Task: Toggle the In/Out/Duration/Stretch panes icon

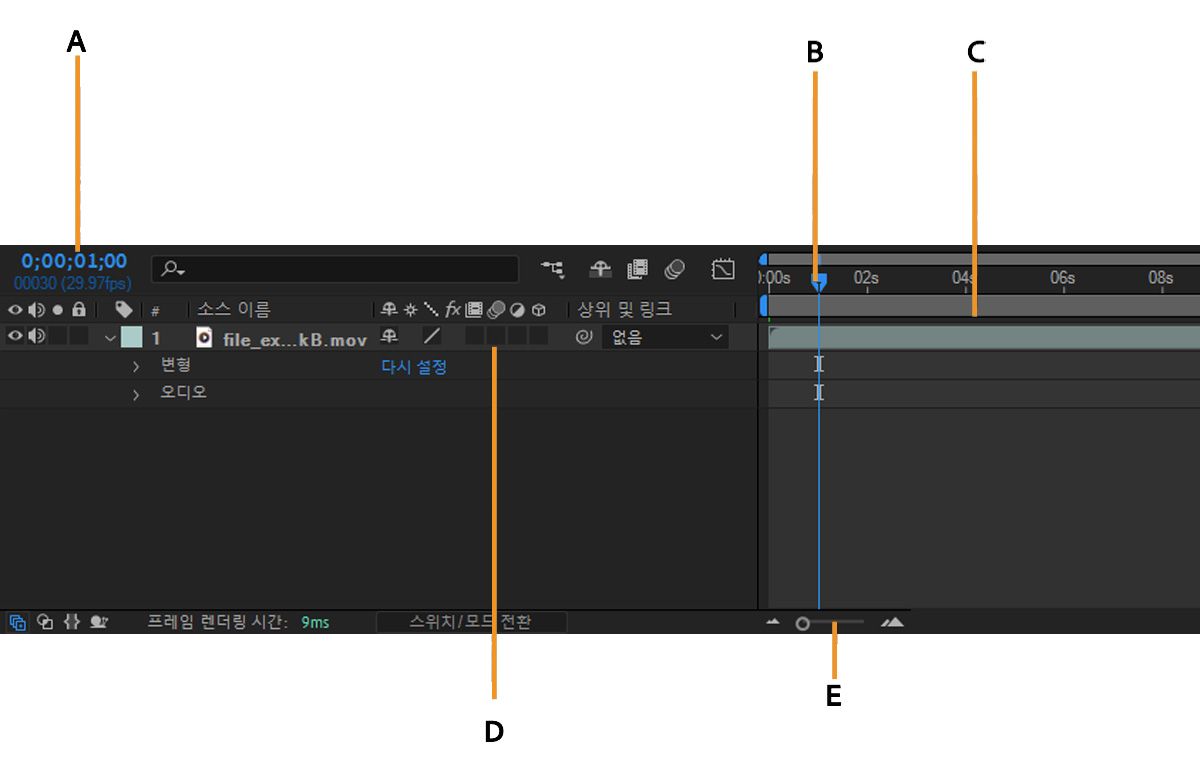Action: point(71,622)
